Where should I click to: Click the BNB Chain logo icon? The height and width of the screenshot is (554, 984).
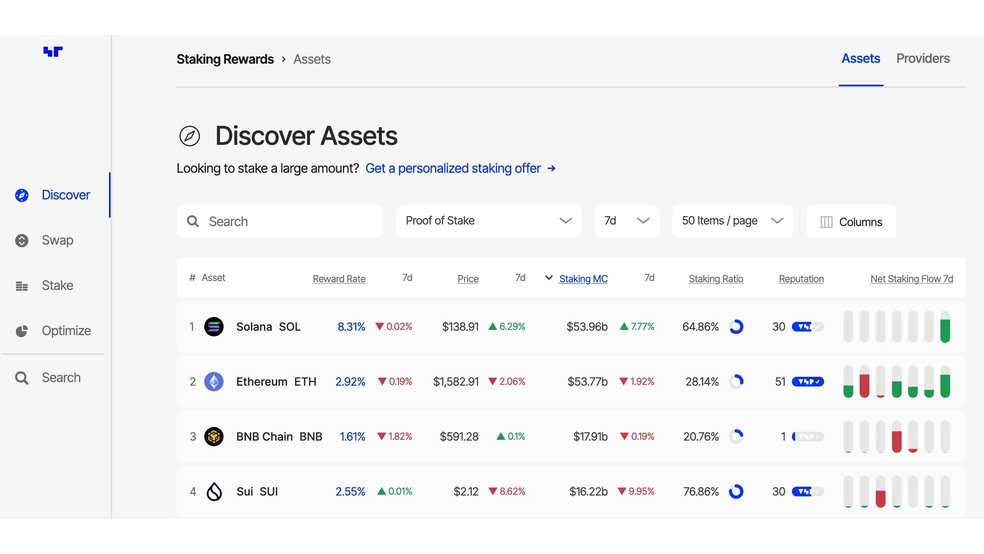214,437
